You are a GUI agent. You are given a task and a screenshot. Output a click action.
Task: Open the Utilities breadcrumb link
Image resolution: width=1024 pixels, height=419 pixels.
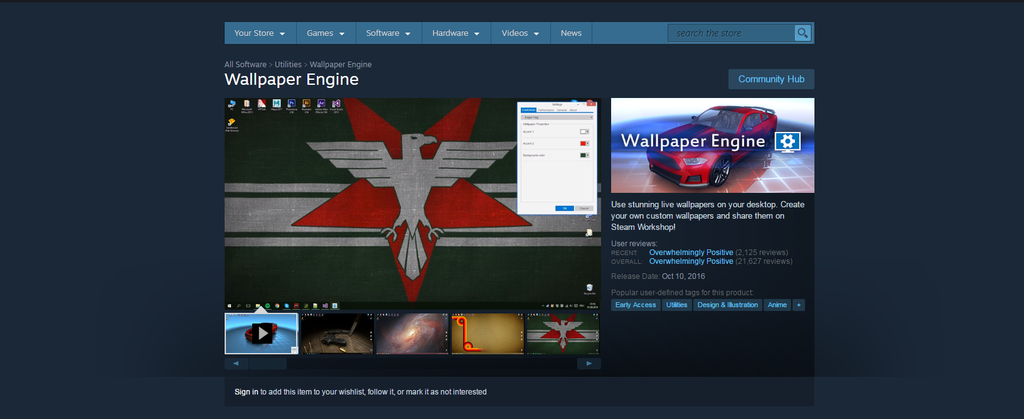pyautogui.click(x=288, y=64)
